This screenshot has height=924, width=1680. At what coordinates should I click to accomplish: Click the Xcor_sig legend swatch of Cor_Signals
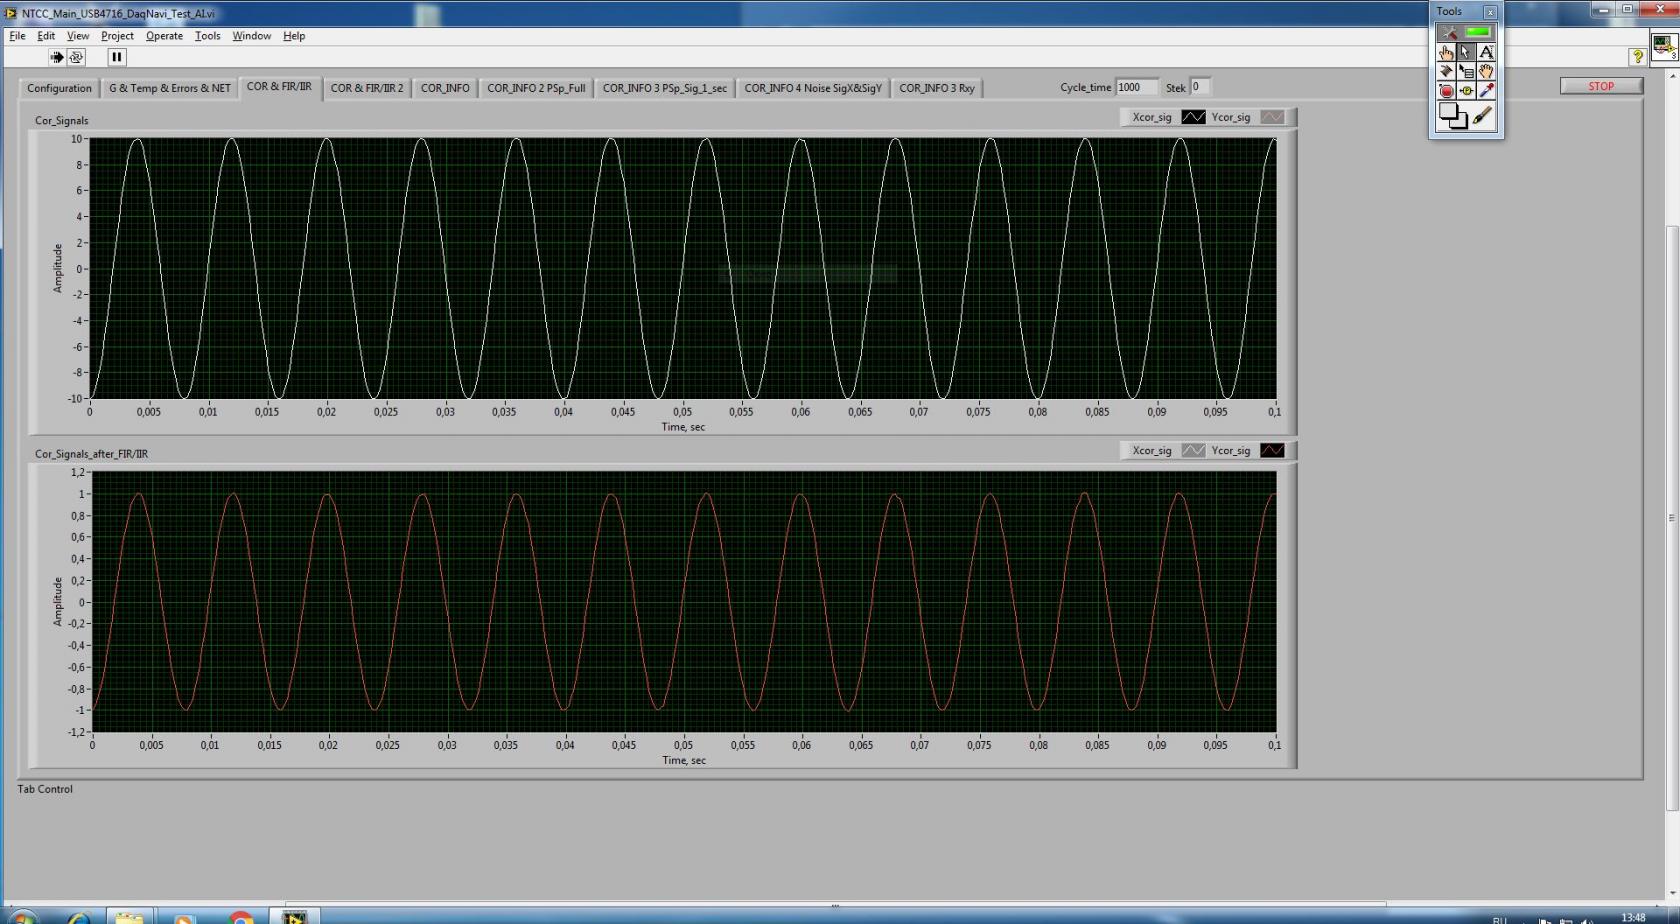pos(1193,117)
